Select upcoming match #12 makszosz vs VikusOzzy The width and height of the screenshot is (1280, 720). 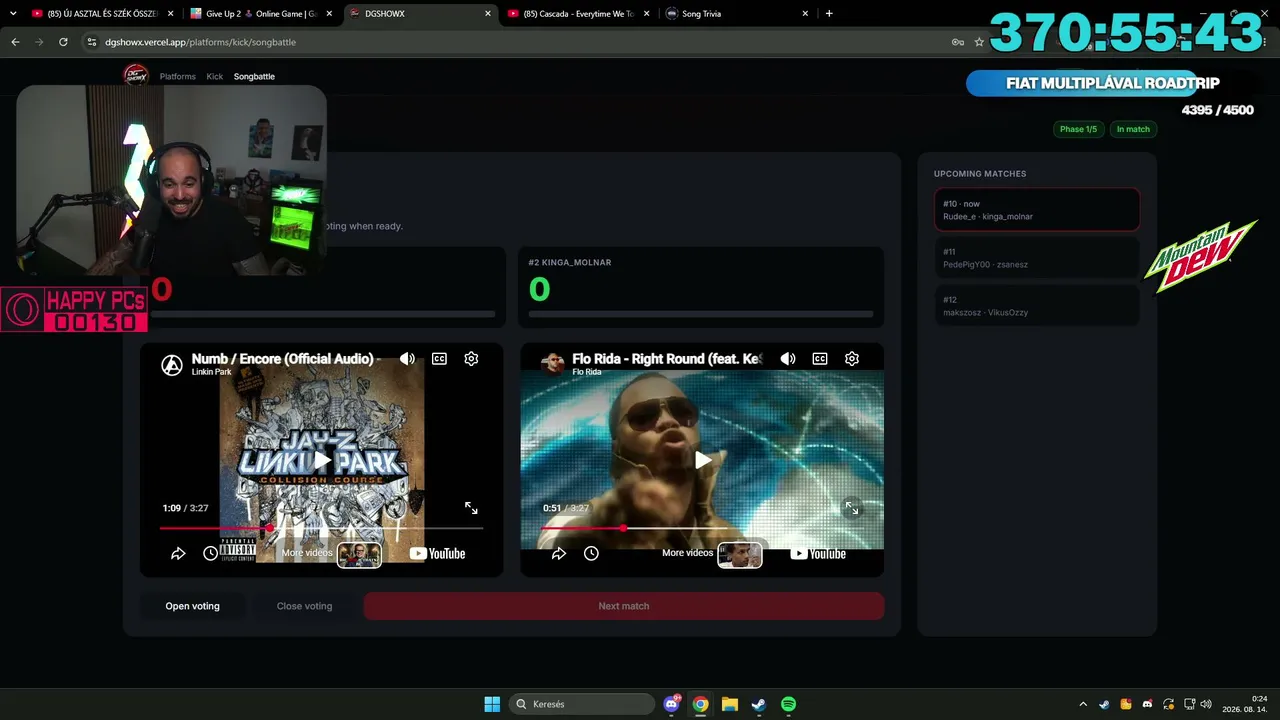pyautogui.click(x=1037, y=306)
